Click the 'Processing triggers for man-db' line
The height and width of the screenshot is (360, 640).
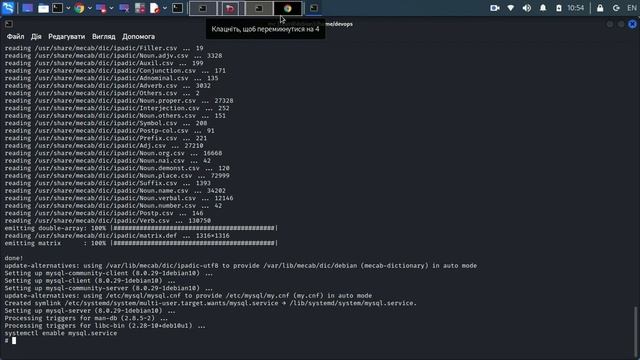pos(86,318)
